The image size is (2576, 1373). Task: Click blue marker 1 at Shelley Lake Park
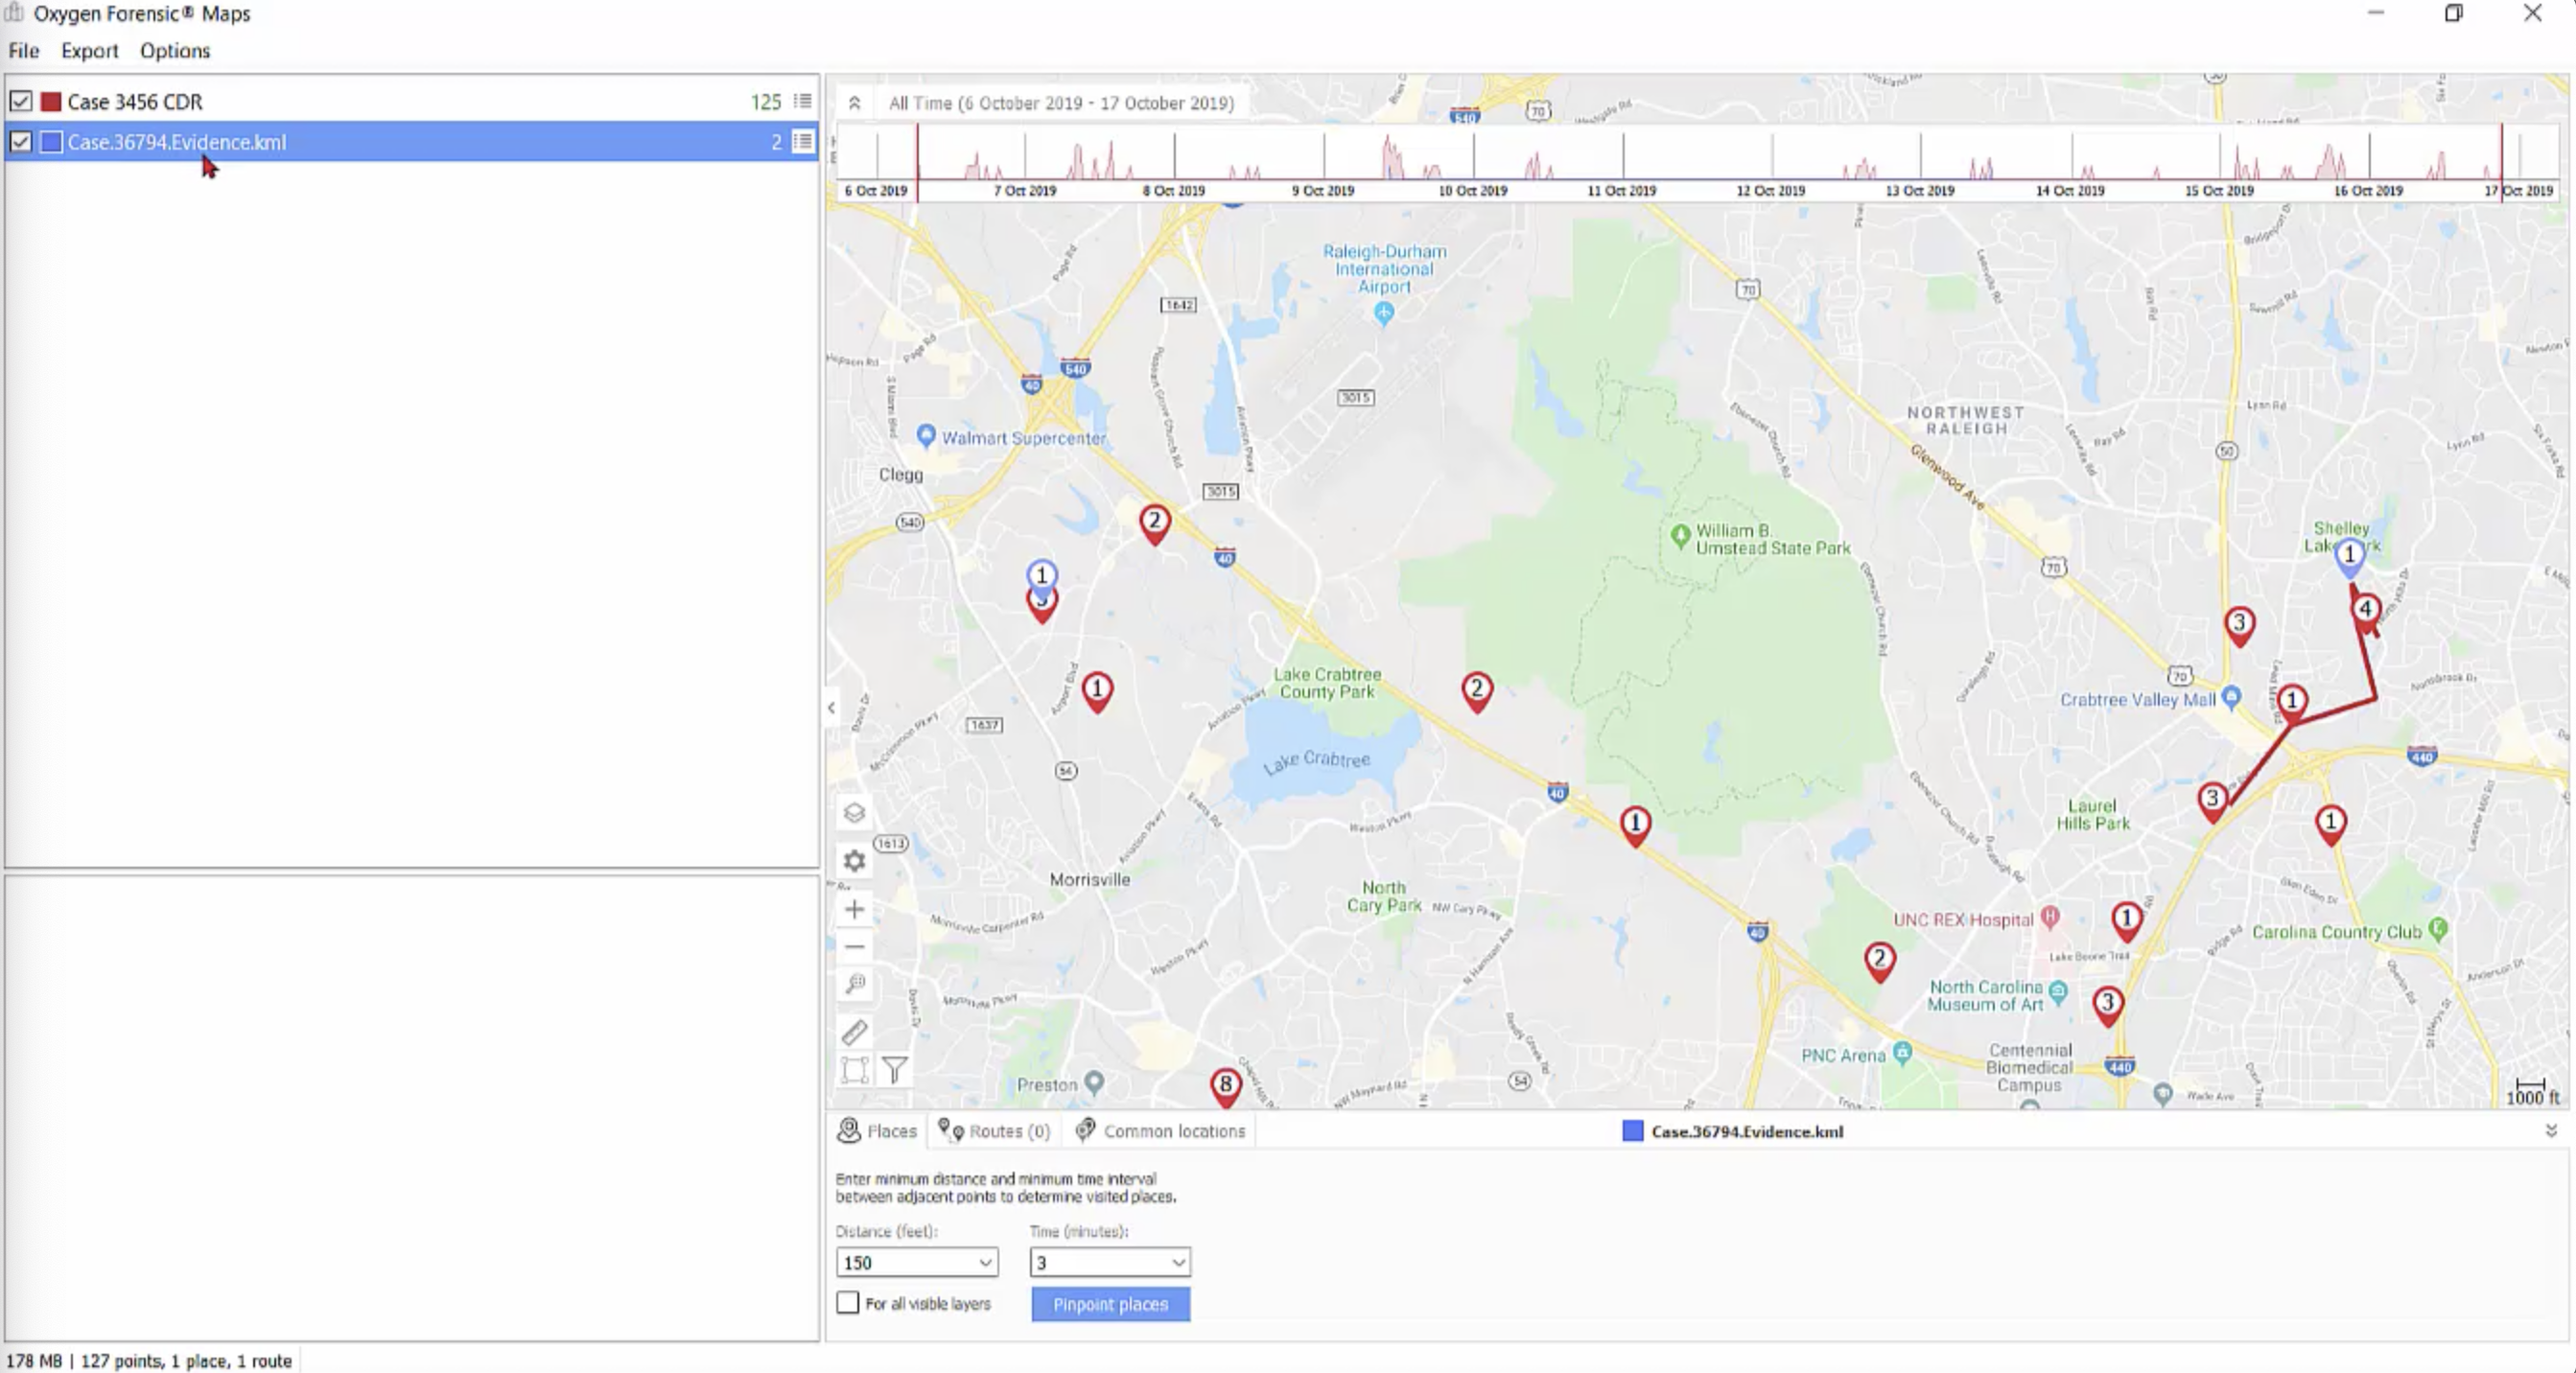click(x=2349, y=557)
